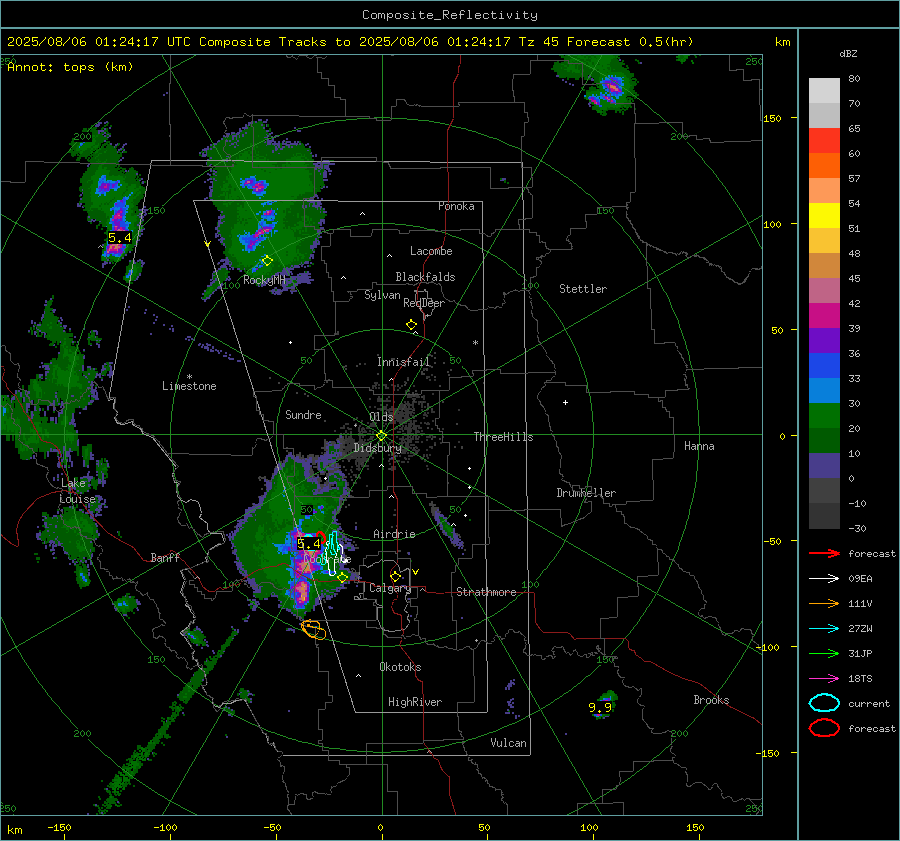Pick the purple swatch below 39 dBZ

pyautogui.click(x=824, y=340)
